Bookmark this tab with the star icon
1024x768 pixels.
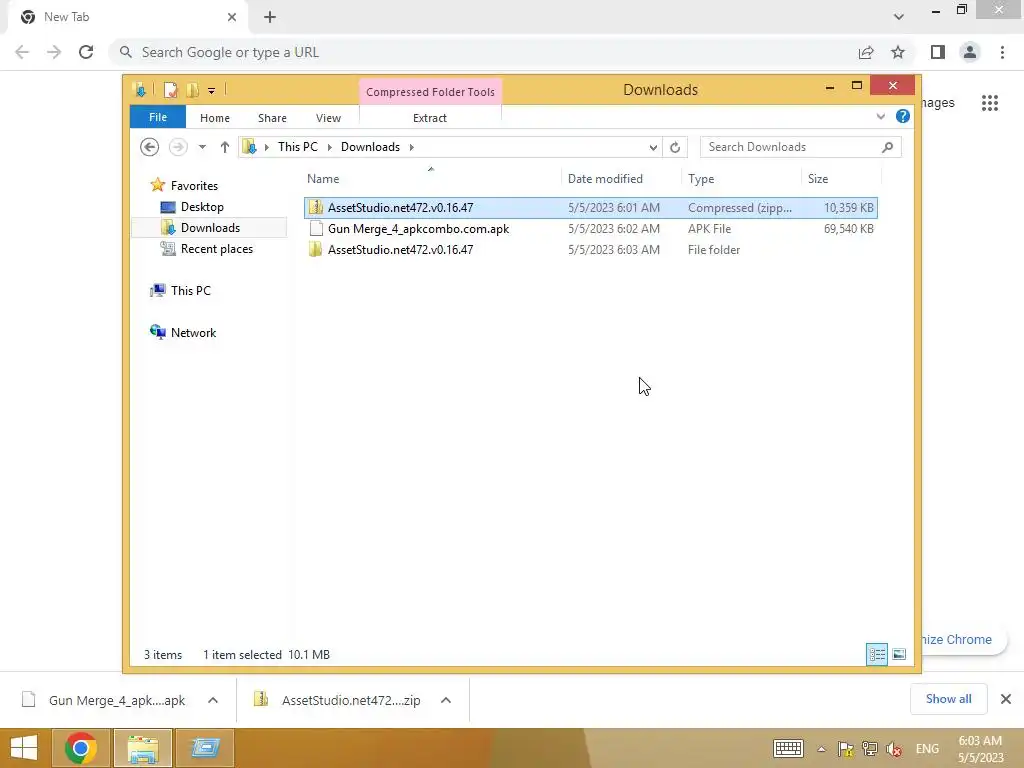[898, 52]
